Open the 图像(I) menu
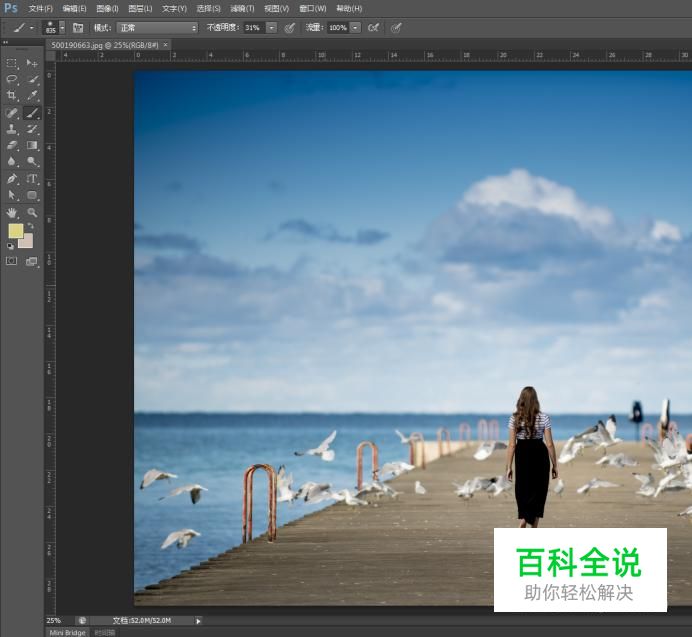 click(x=107, y=8)
